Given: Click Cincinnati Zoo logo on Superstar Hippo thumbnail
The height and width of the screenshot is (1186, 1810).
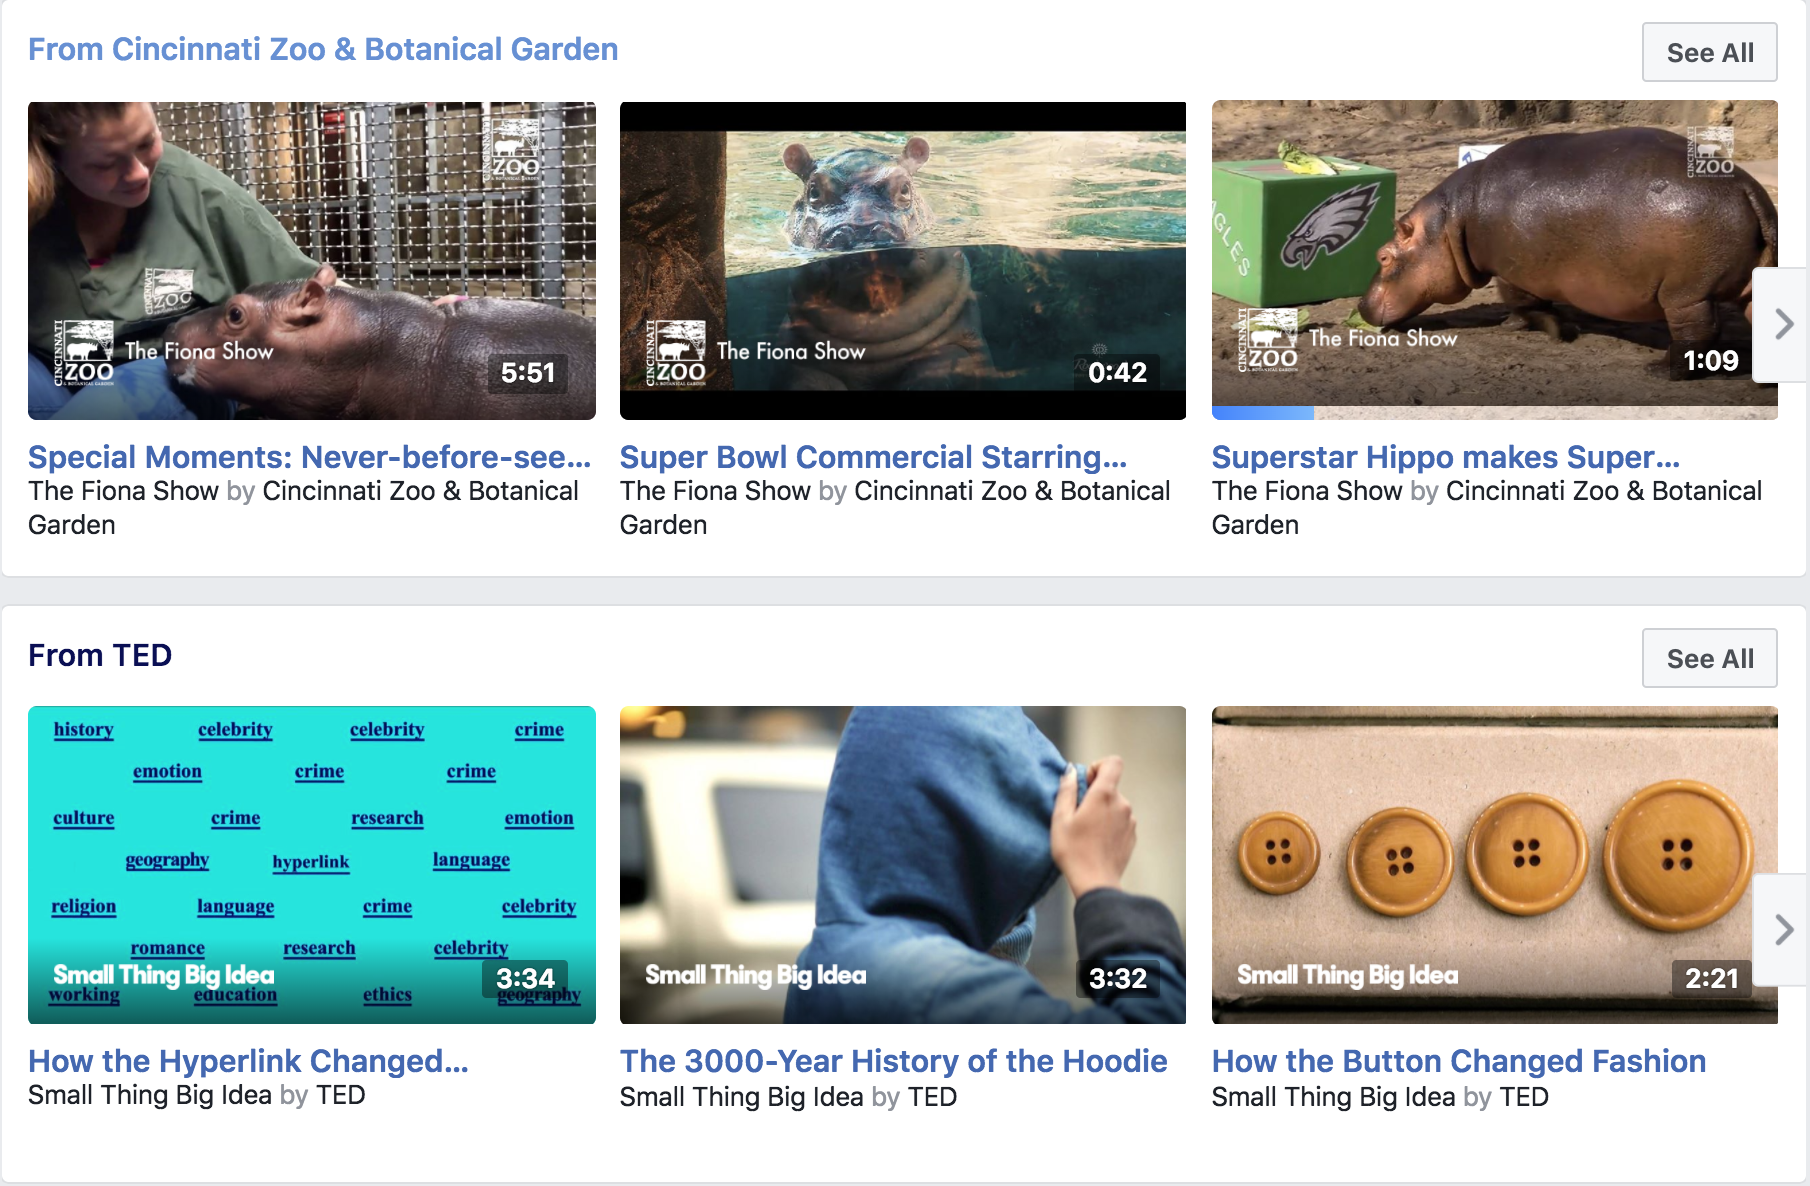Looking at the screenshot, I should 1268,341.
